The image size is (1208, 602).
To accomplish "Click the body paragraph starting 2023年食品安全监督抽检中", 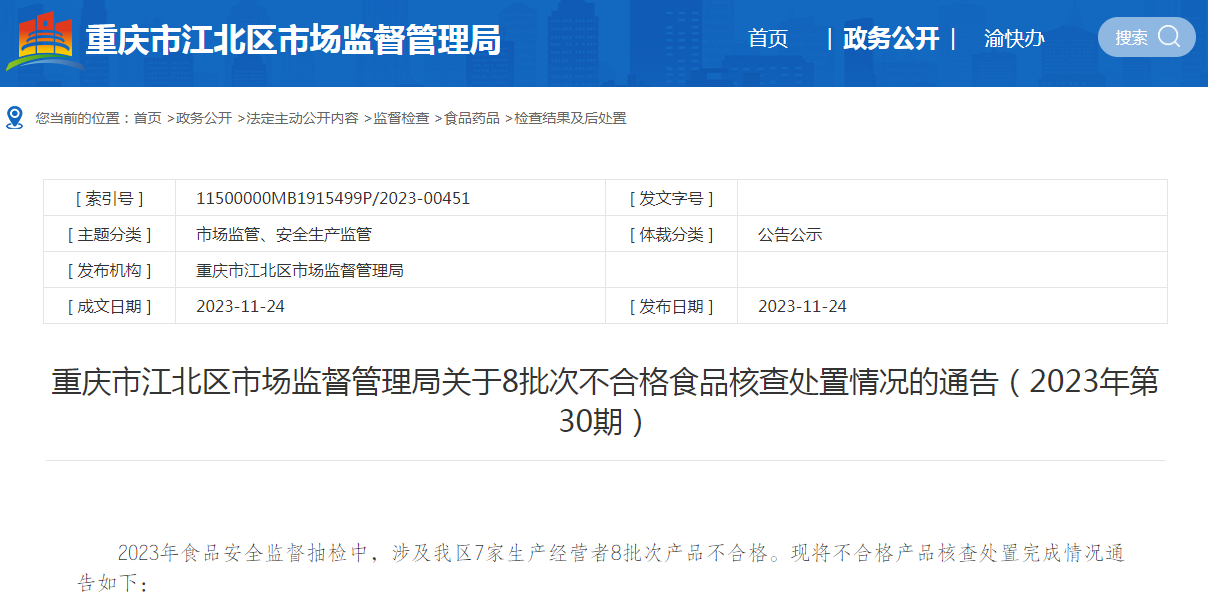I will pyautogui.click(x=601, y=567).
